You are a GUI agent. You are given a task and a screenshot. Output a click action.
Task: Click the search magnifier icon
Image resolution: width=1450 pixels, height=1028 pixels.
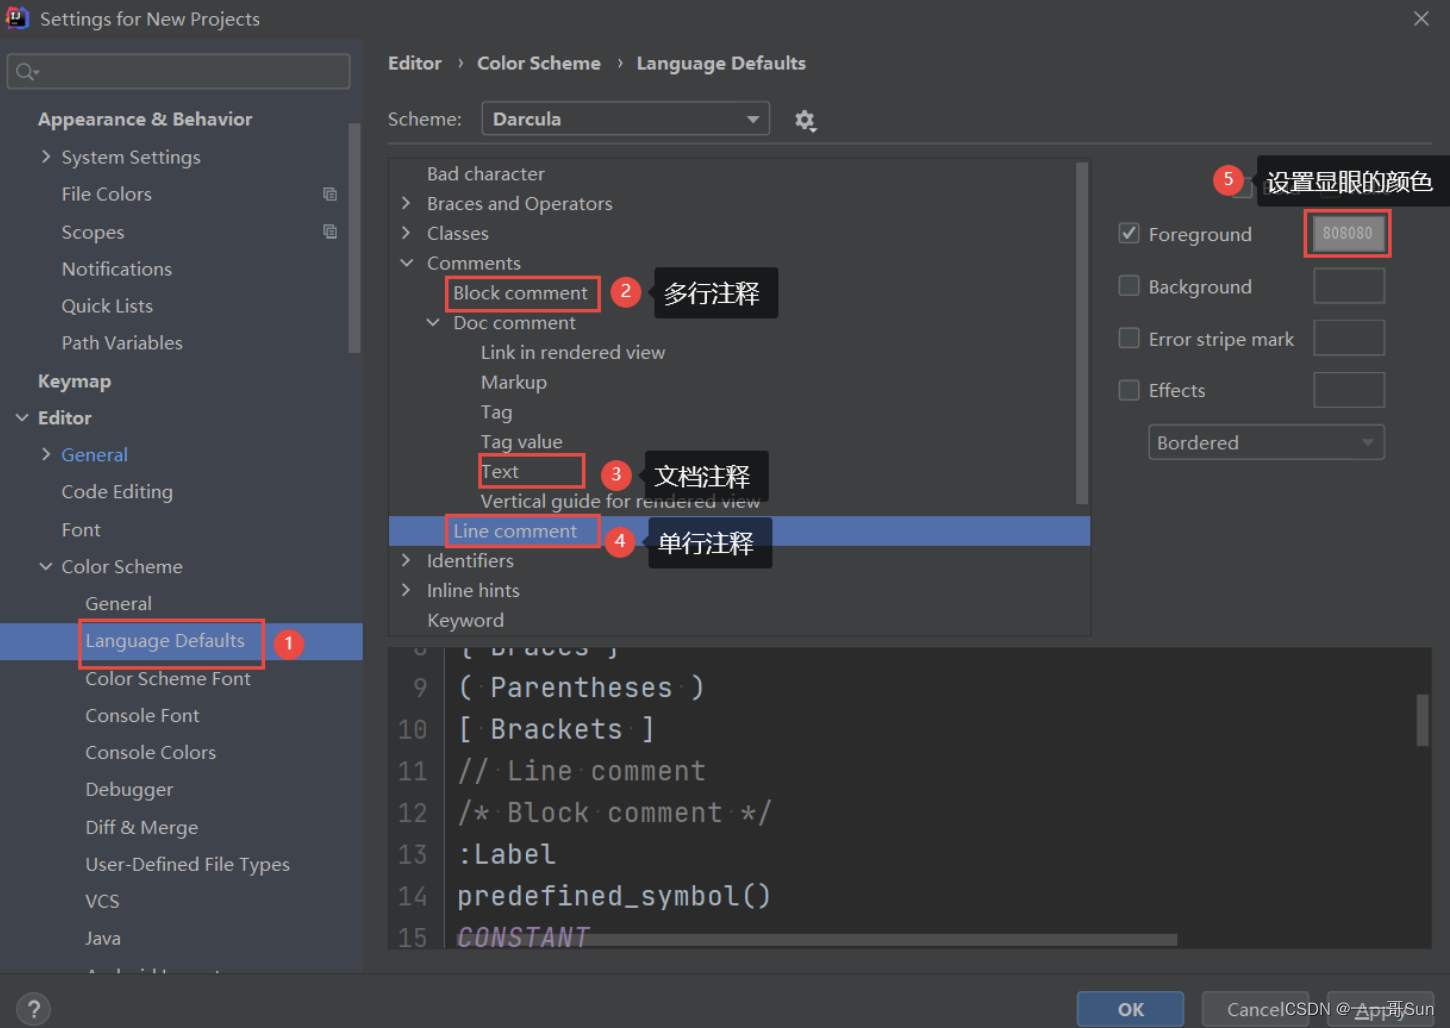[26, 72]
